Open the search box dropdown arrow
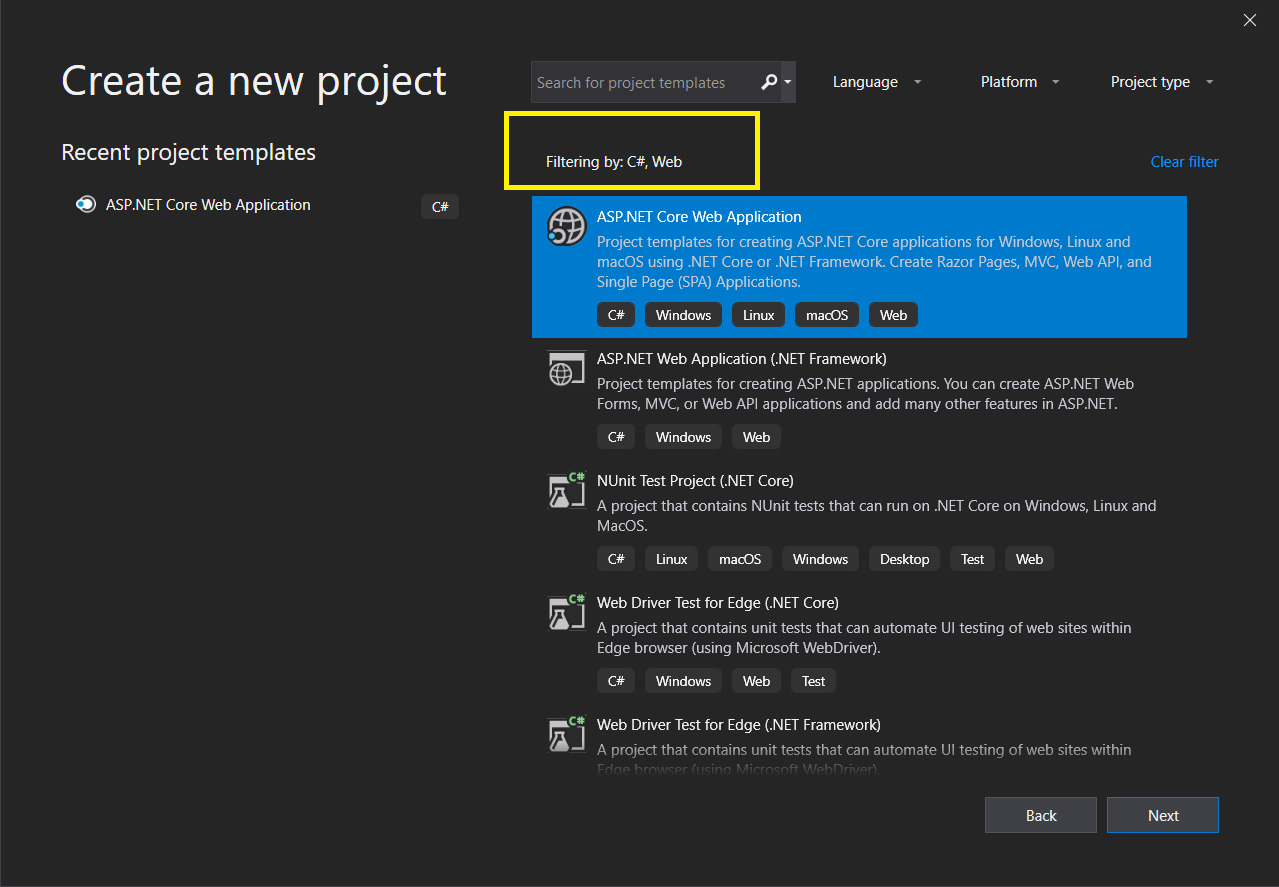Screen dimensions: 1279x887 pos(788,82)
